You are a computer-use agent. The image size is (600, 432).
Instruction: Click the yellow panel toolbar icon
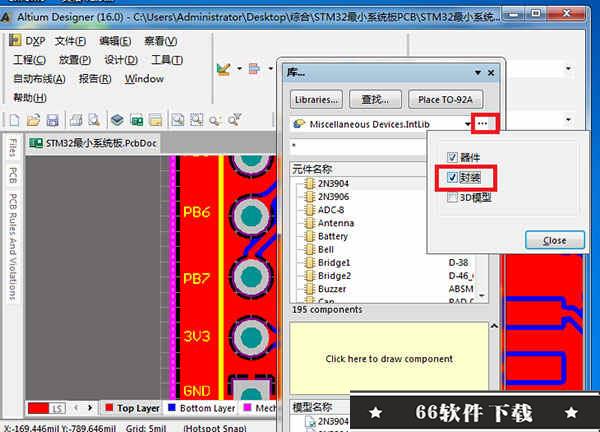155,121
